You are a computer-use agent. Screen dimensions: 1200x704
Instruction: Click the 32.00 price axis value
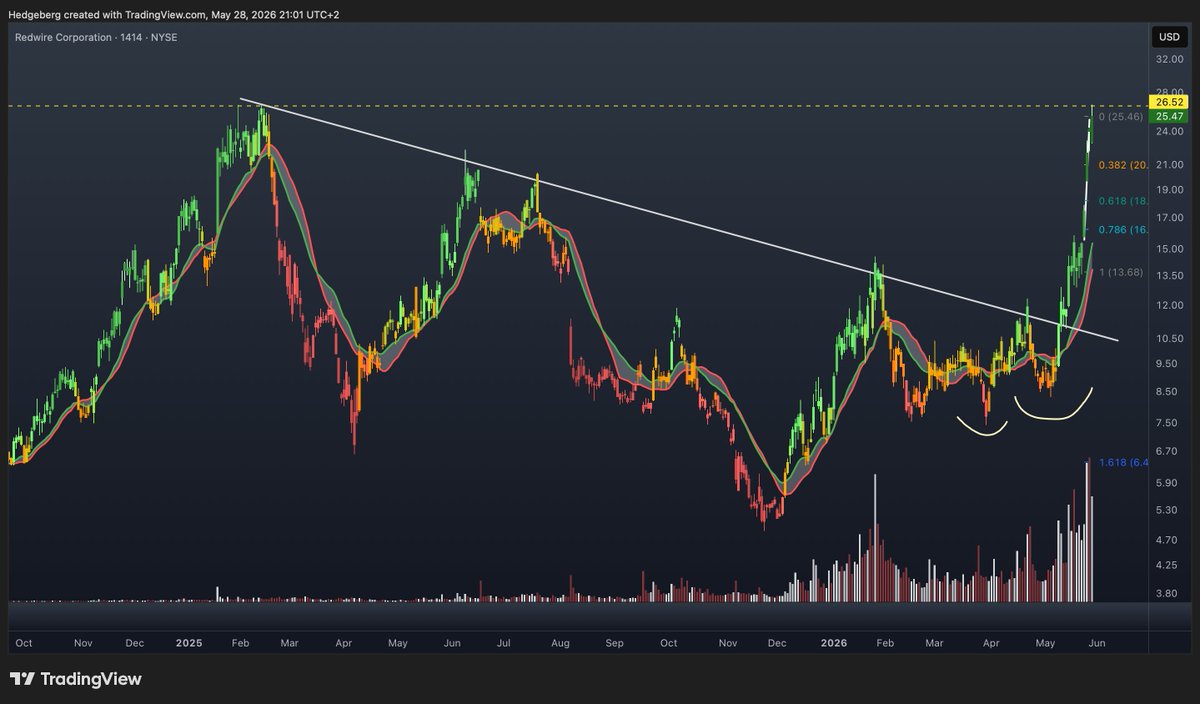tap(1169, 60)
